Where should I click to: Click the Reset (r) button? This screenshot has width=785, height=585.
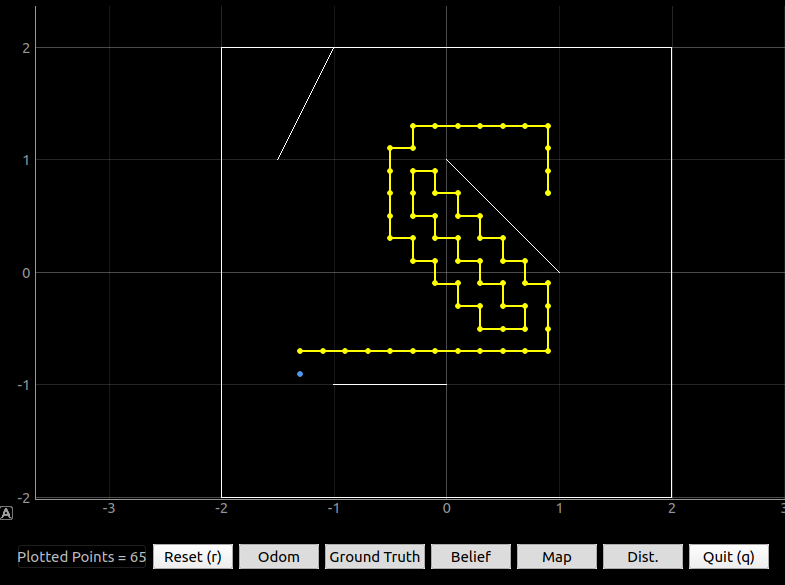click(x=193, y=557)
